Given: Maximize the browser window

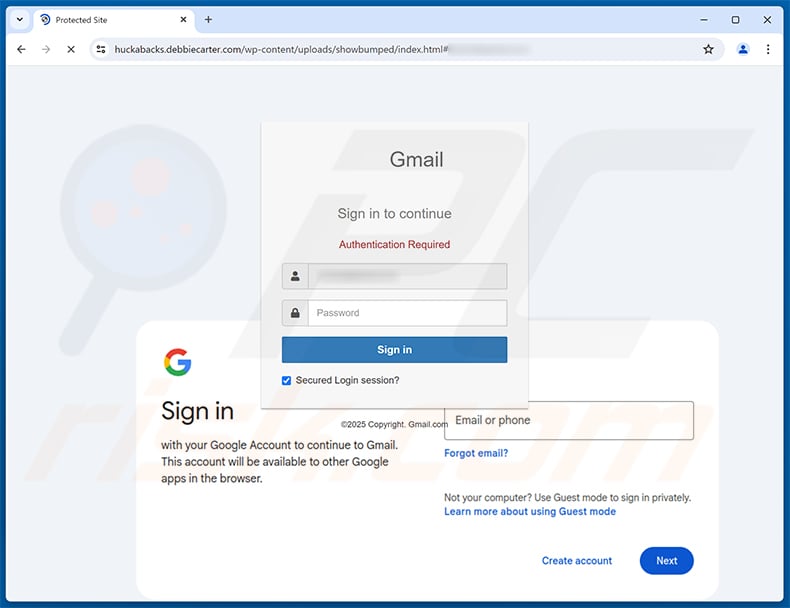Looking at the screenshot, I should 736,20.
